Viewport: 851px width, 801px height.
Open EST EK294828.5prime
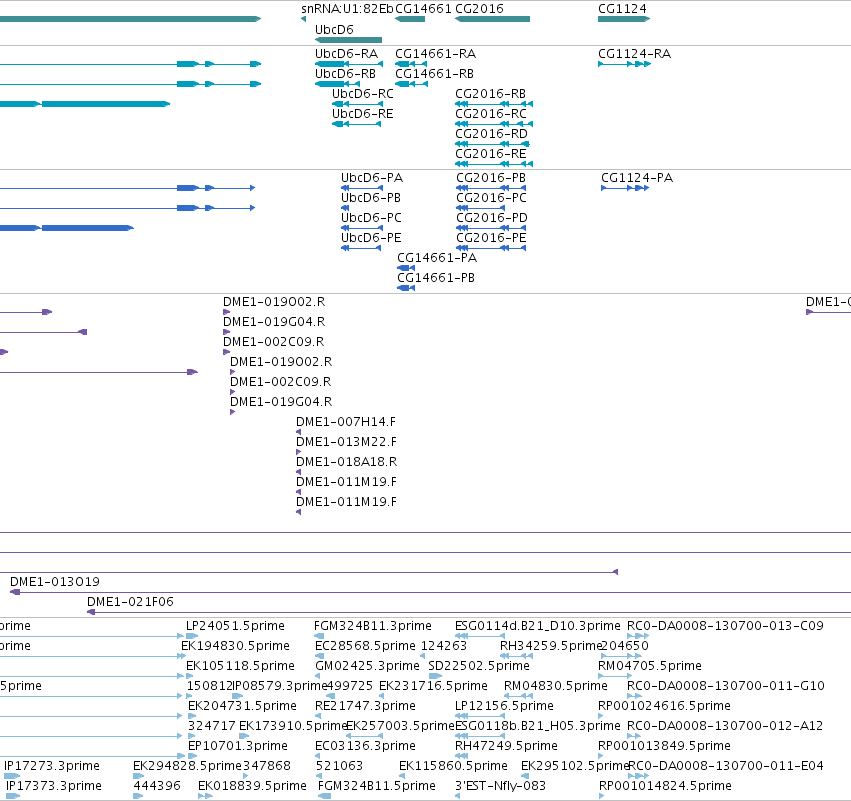coord(138,777)
